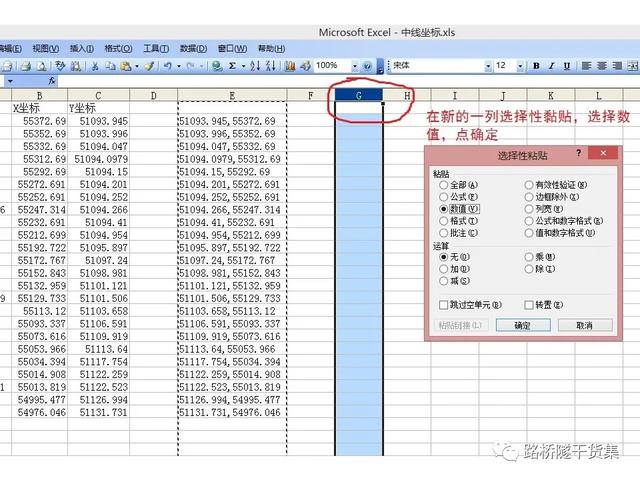Open the Paste options dropdown arrow
640x480 pixels.
(137, 66)
